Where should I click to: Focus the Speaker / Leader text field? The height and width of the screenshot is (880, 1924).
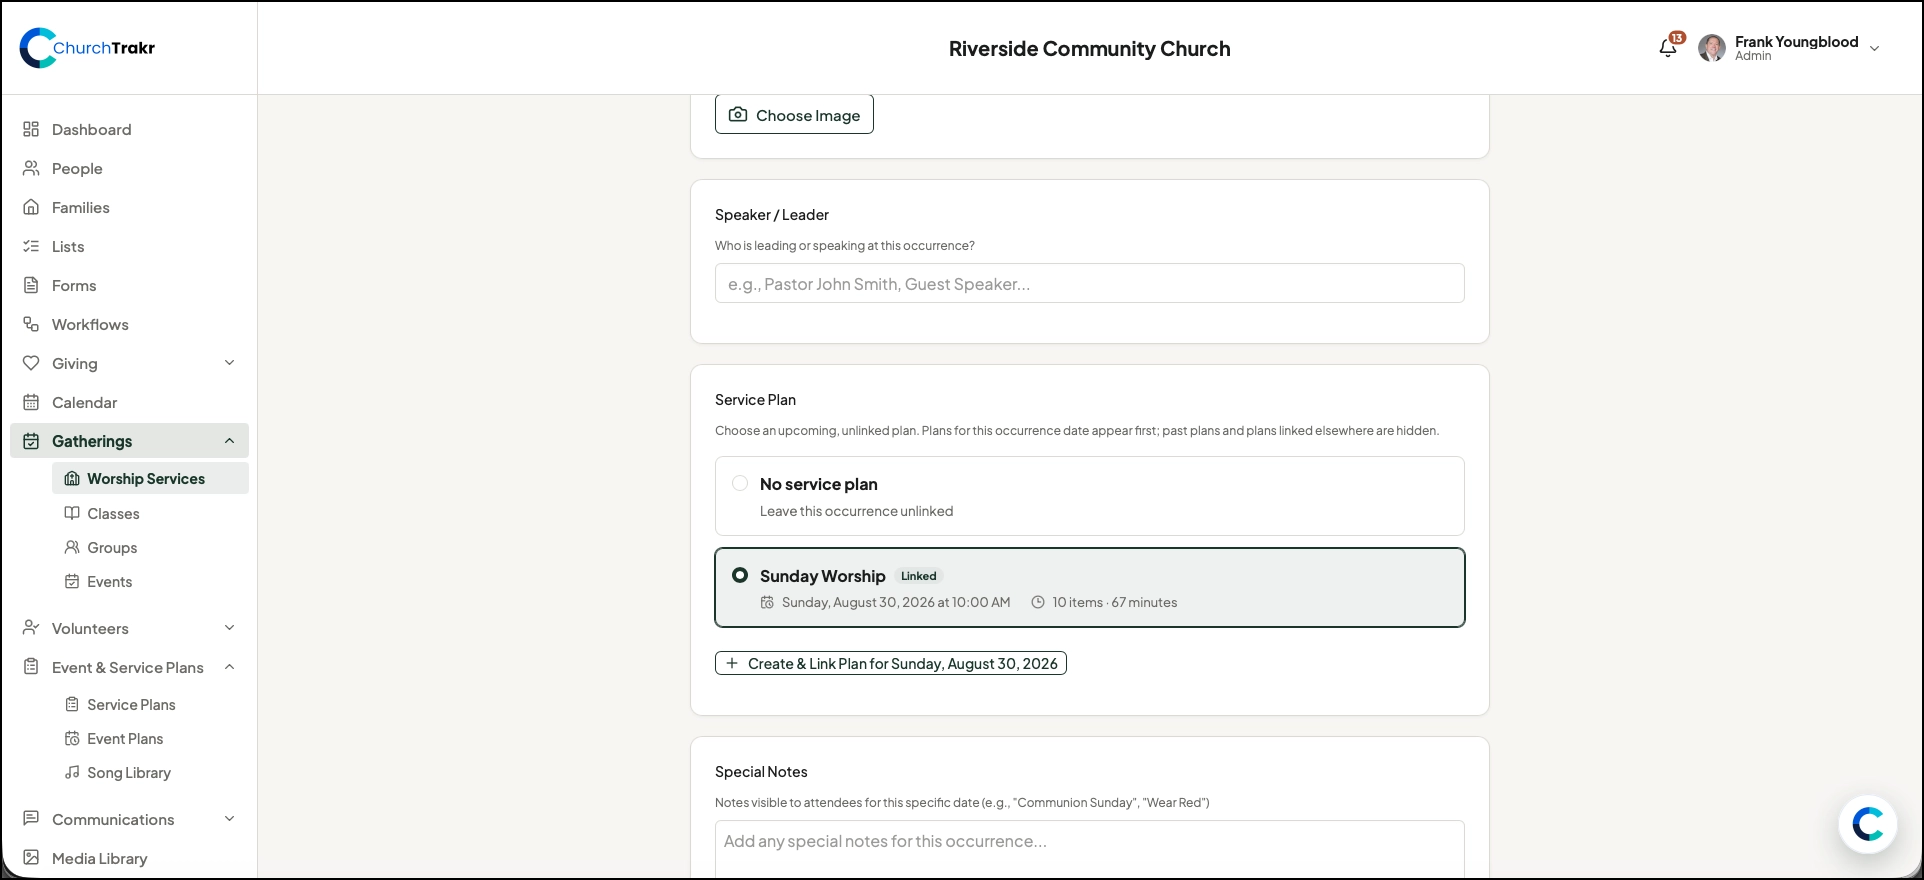(1089, 283)
